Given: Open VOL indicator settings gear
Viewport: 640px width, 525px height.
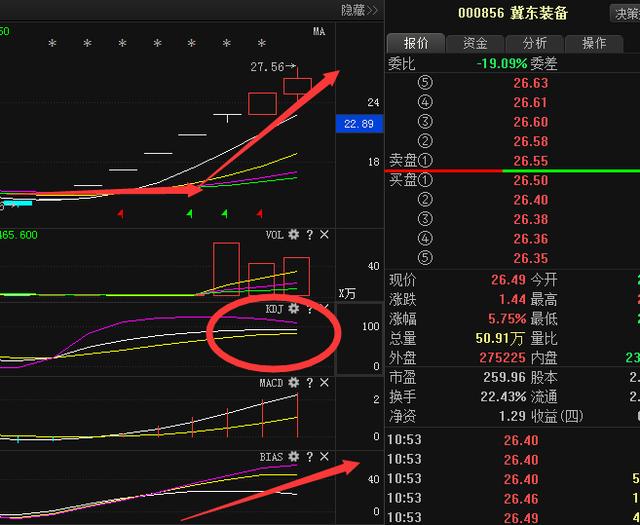Looking at the screenshot, I should pyautogui.click(x=293, y=234).
